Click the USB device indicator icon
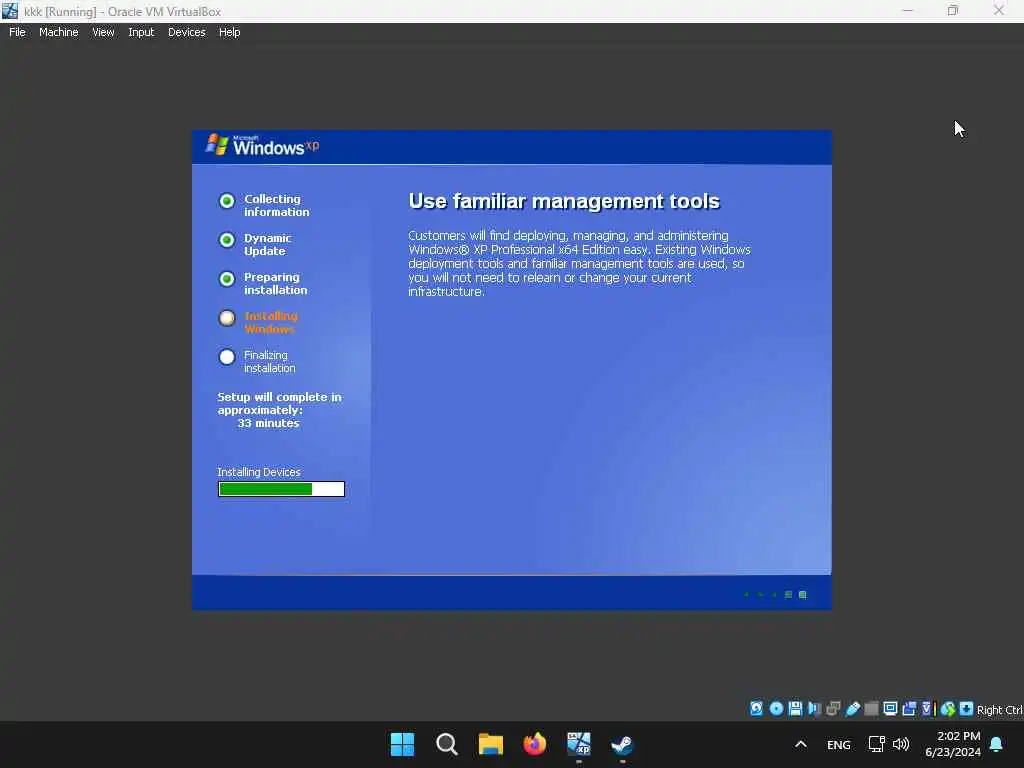 click(x=852, y=709)
